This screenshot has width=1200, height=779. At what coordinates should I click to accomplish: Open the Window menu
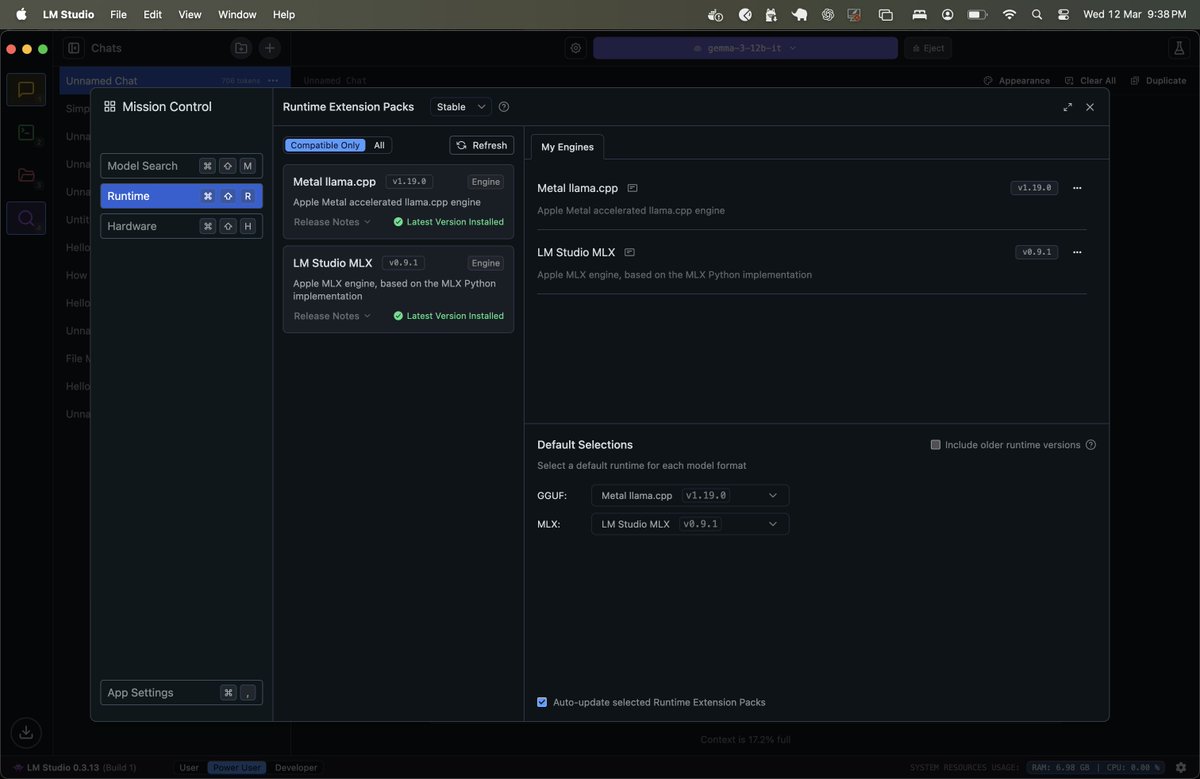click(x=237, y=15)
